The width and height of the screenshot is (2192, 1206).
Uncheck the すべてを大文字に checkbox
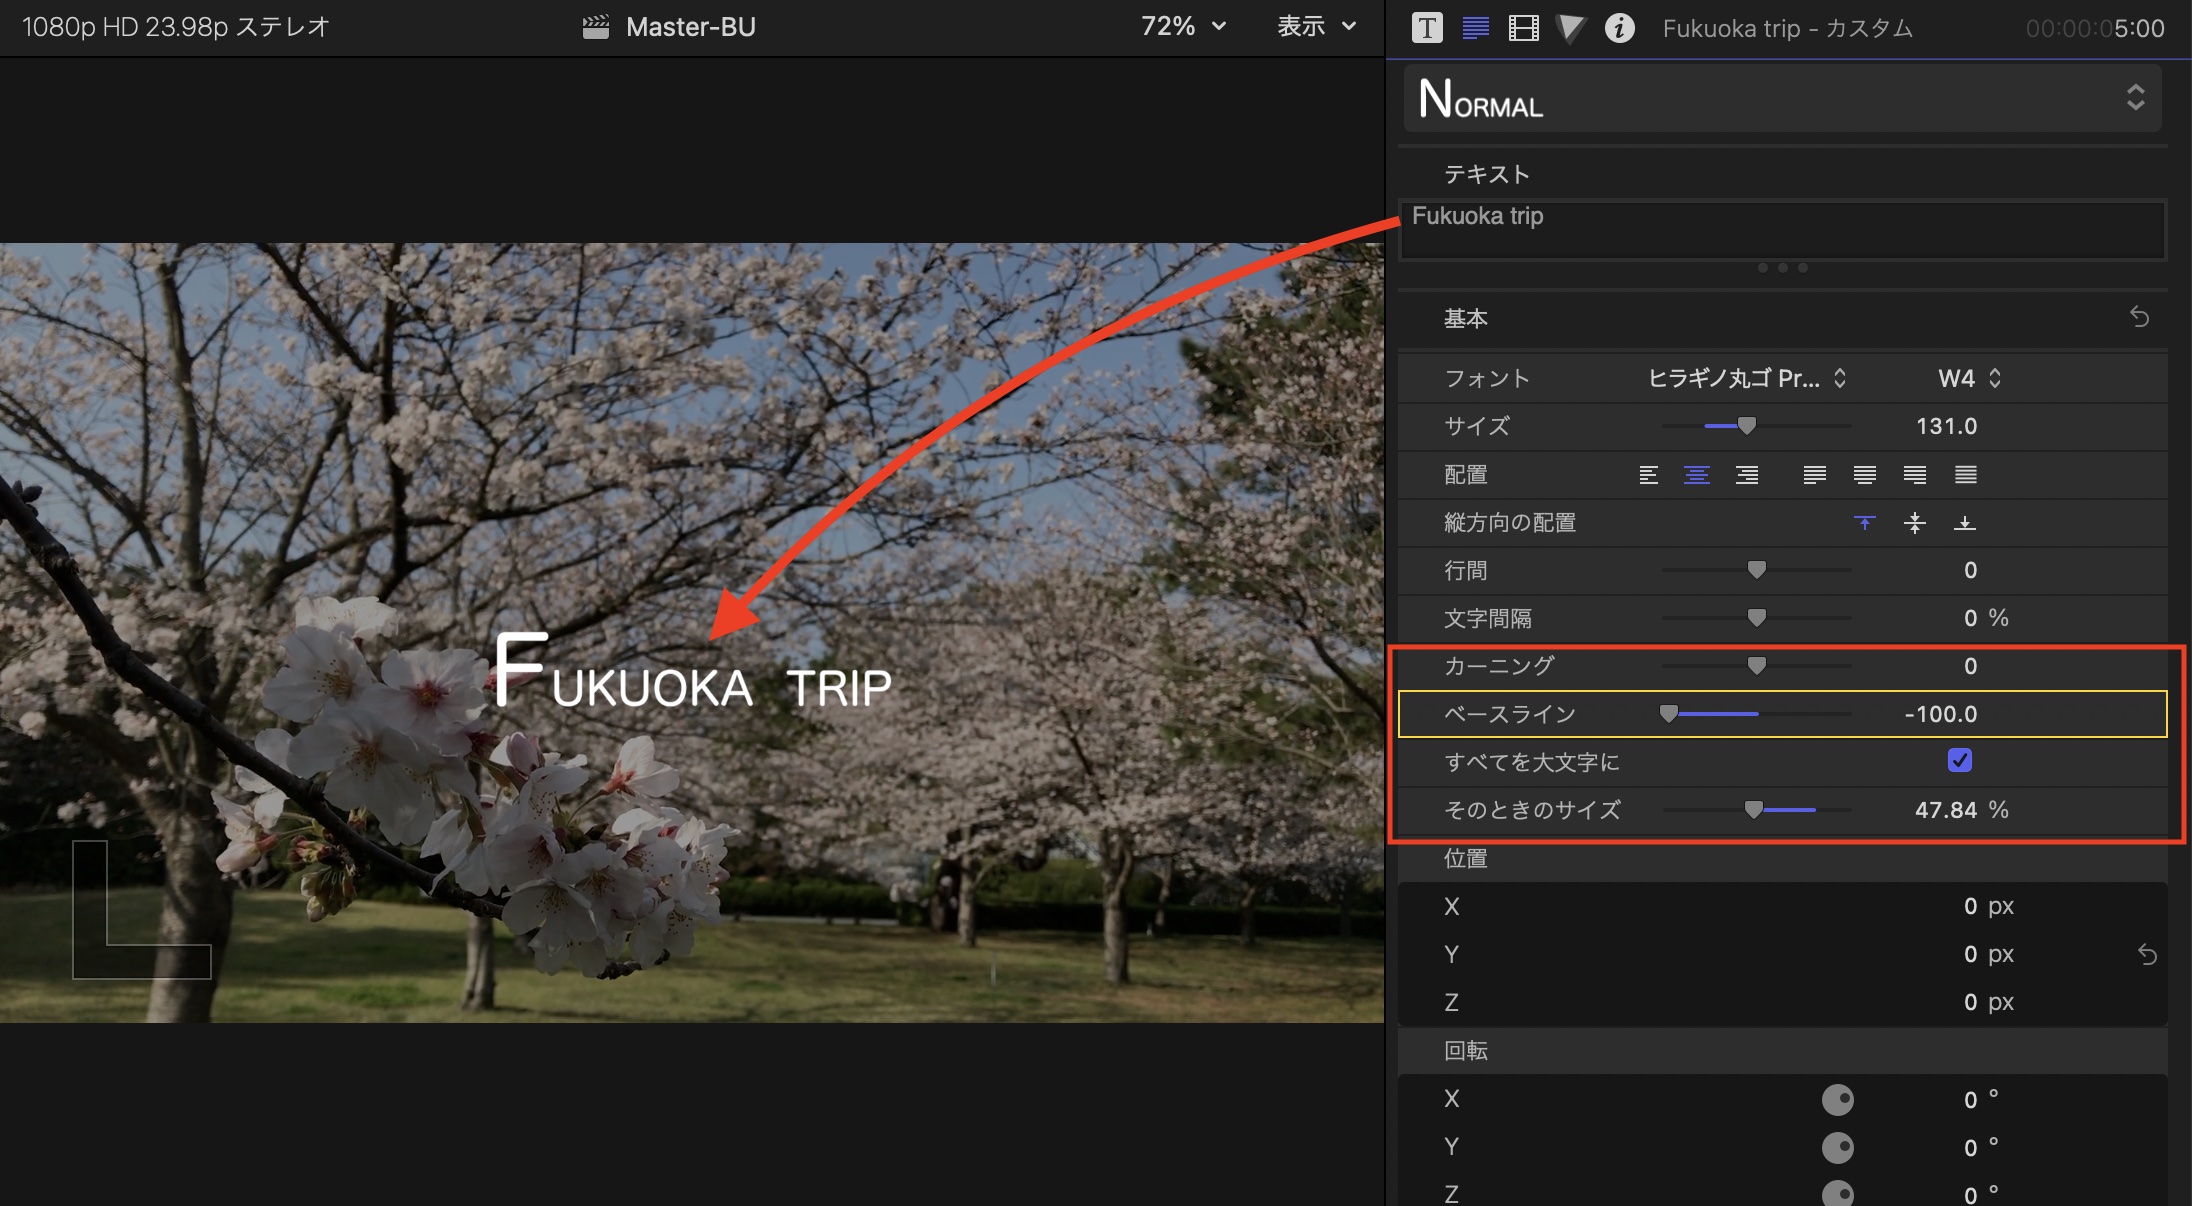tap(1960, 761)
